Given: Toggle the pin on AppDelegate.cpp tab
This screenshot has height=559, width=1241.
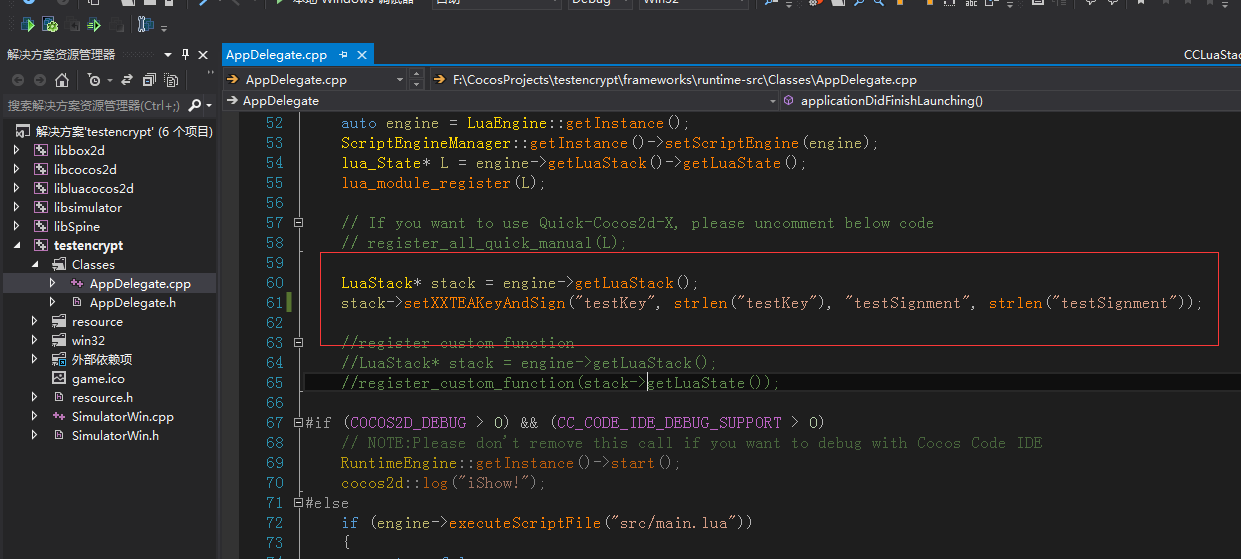Looking at the screenshot, I should [x=344, y=54].
